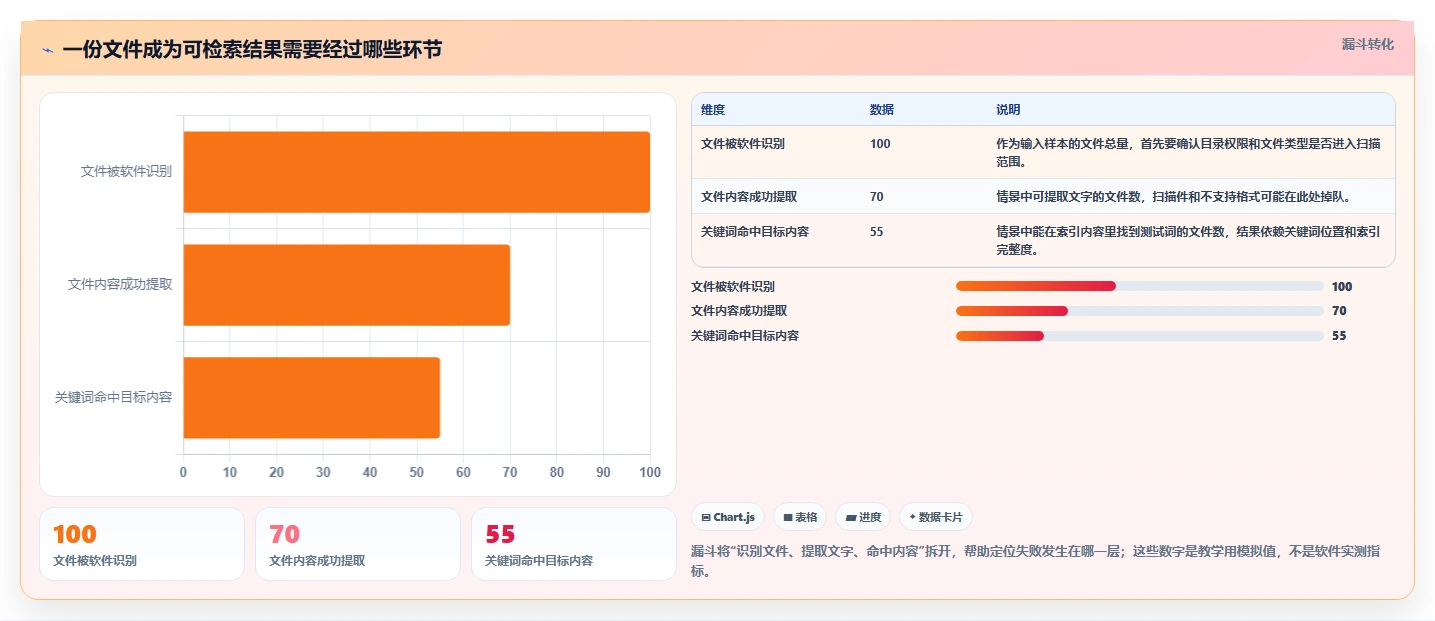Click the table data value 55
The width and height of the screenshot is (1435, 621).
tap(877, 232)
